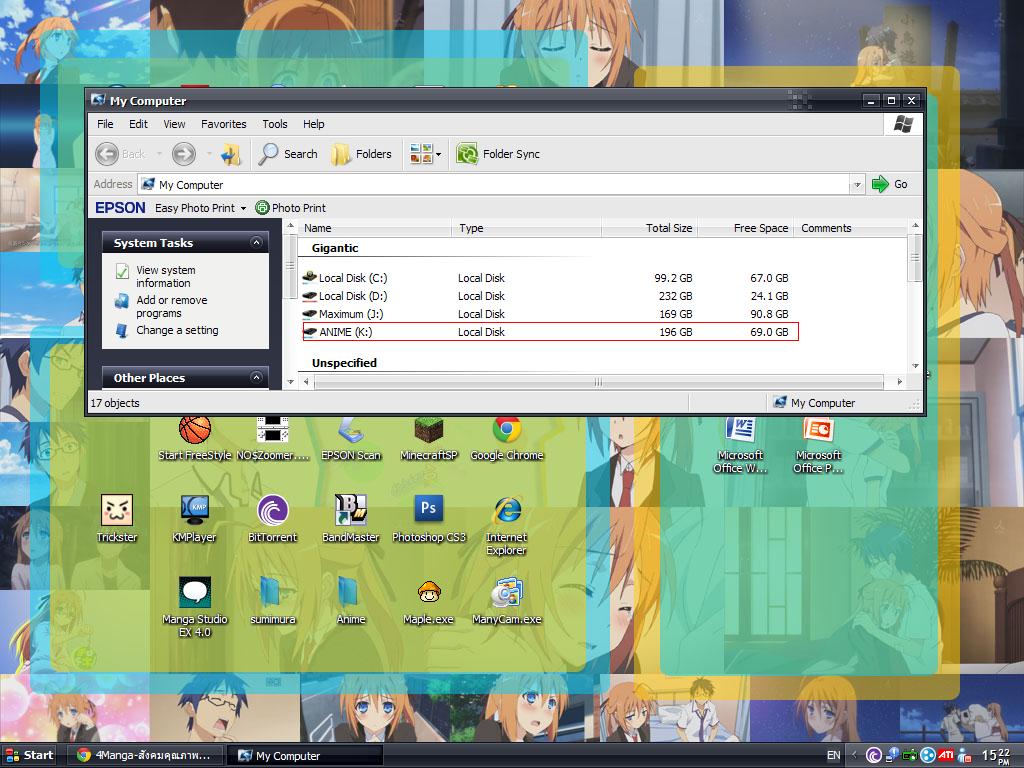
Task: Open Photoshop CS3 desktop icon
Action: (x=429, y=519)
